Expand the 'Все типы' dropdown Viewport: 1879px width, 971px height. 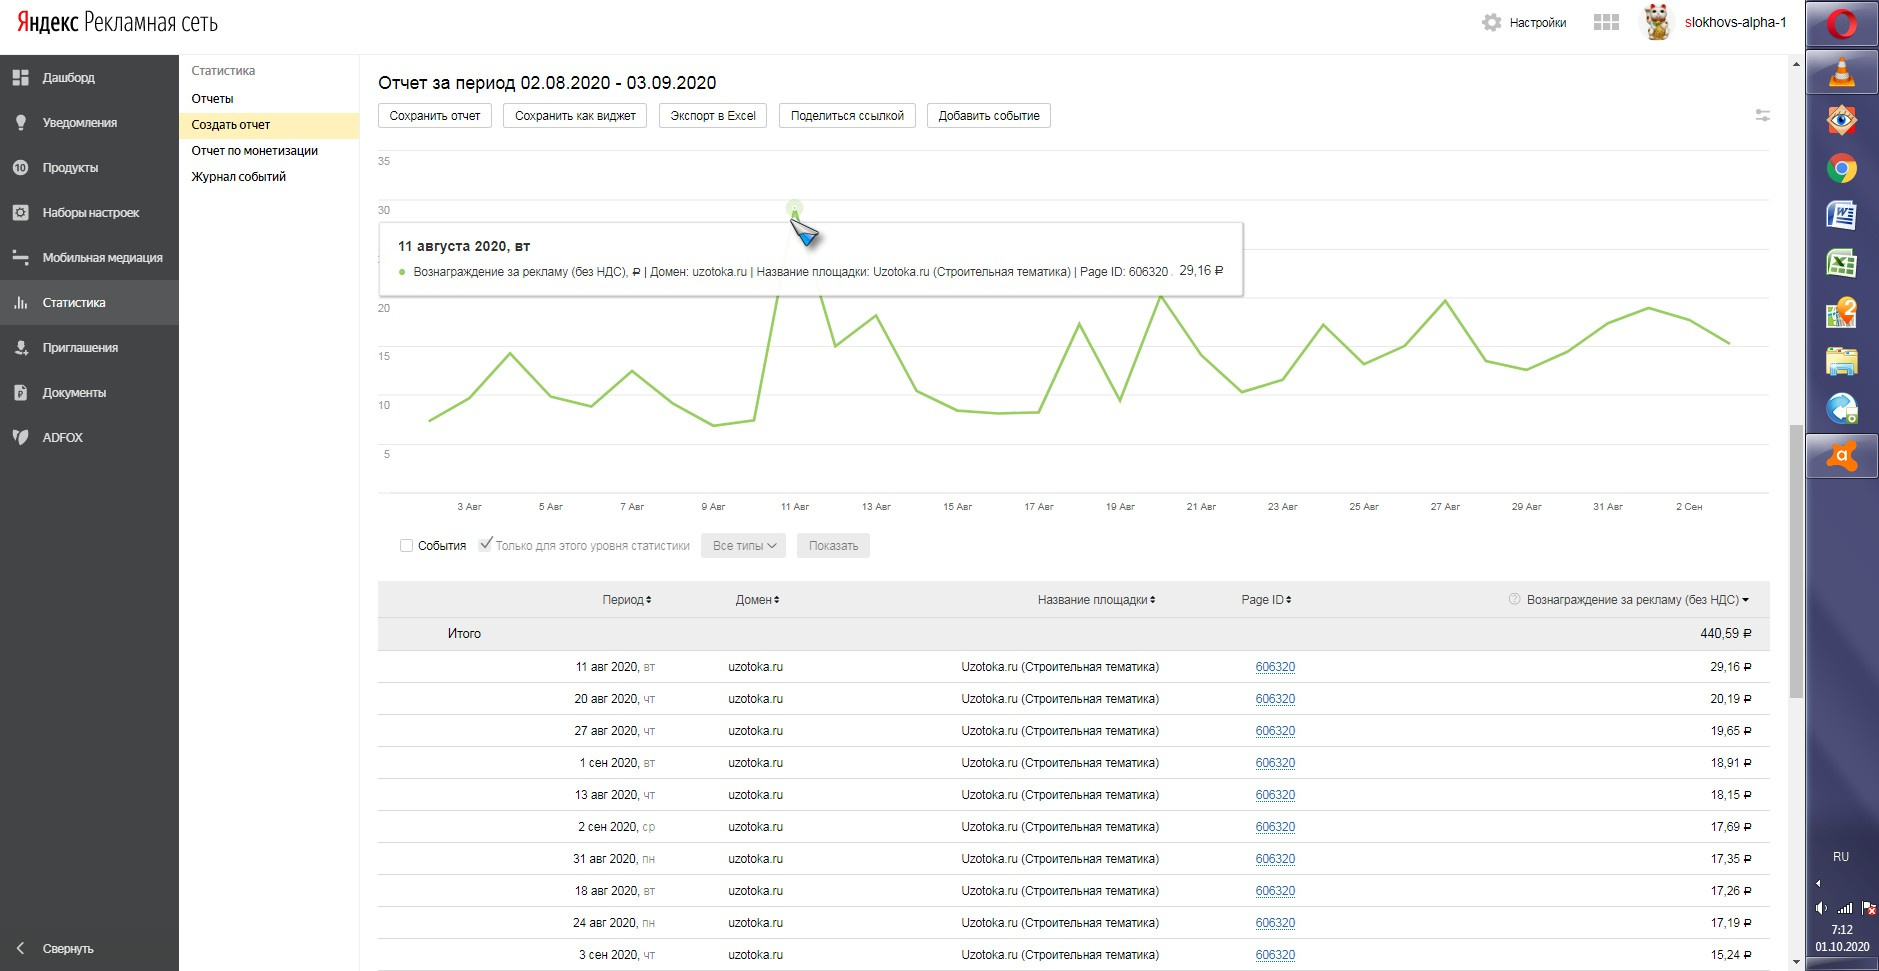pyautogui.click(x=743, y=546)
